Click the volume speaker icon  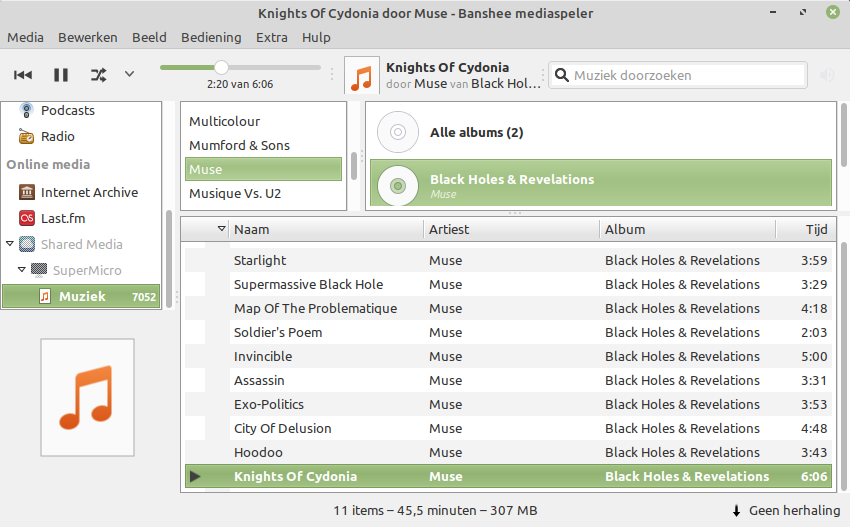tap(827, 75)
